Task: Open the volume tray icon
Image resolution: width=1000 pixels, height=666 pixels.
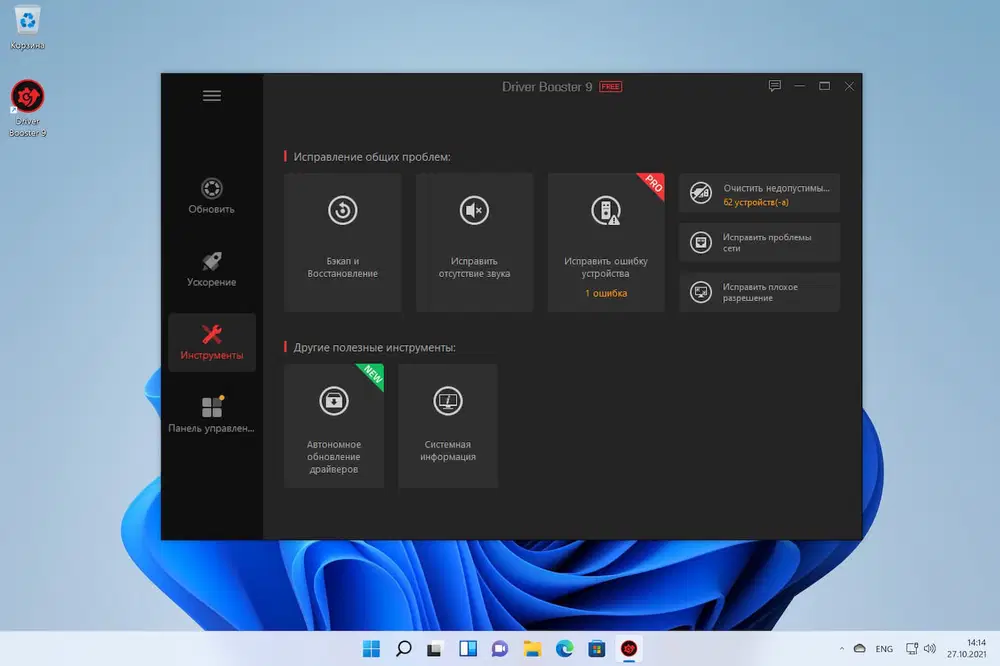Action: [x=930, y=649]
